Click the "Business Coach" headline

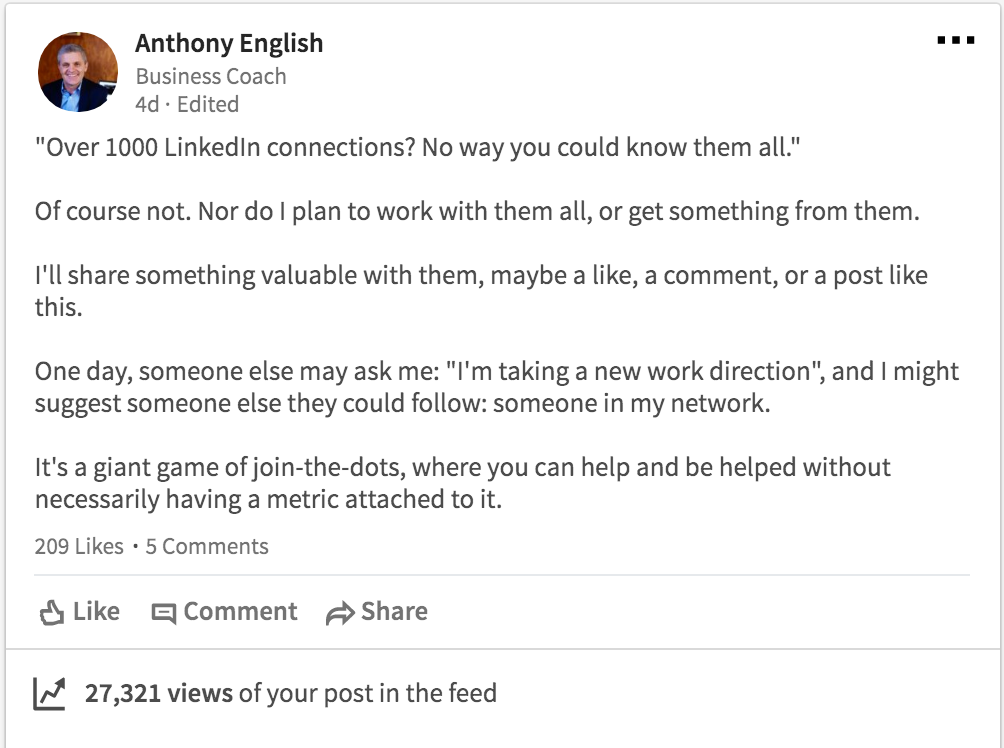(210, 76)
